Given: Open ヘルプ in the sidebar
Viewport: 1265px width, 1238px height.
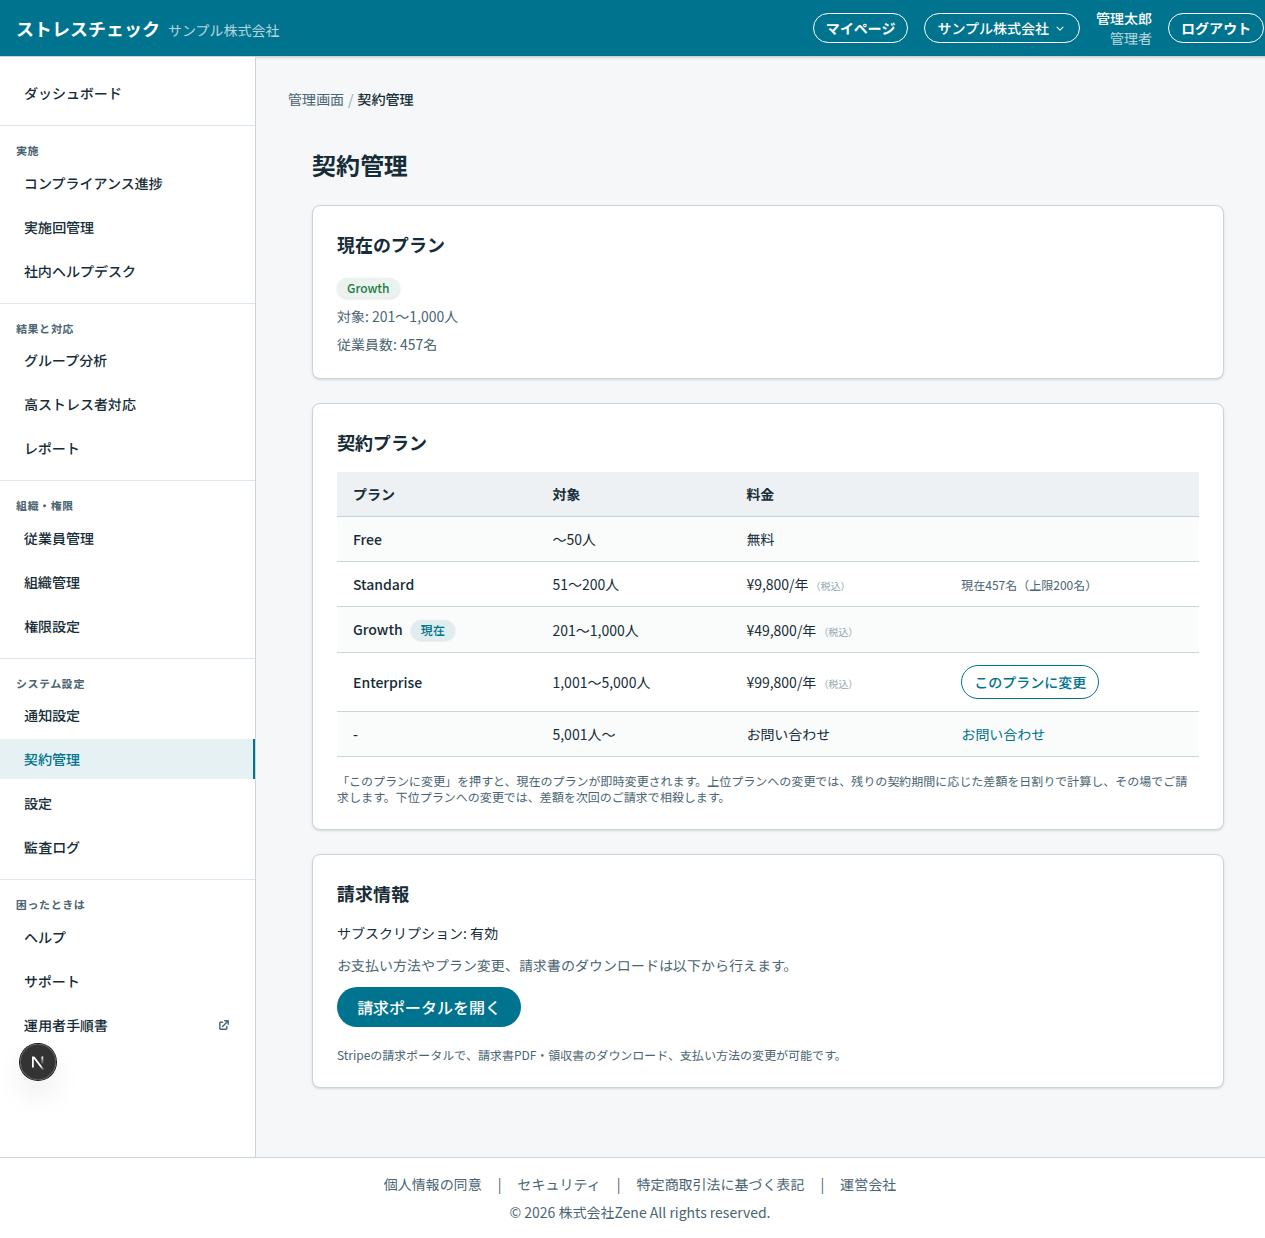Looking at the screenshot, I should click(x=127, y=938).
